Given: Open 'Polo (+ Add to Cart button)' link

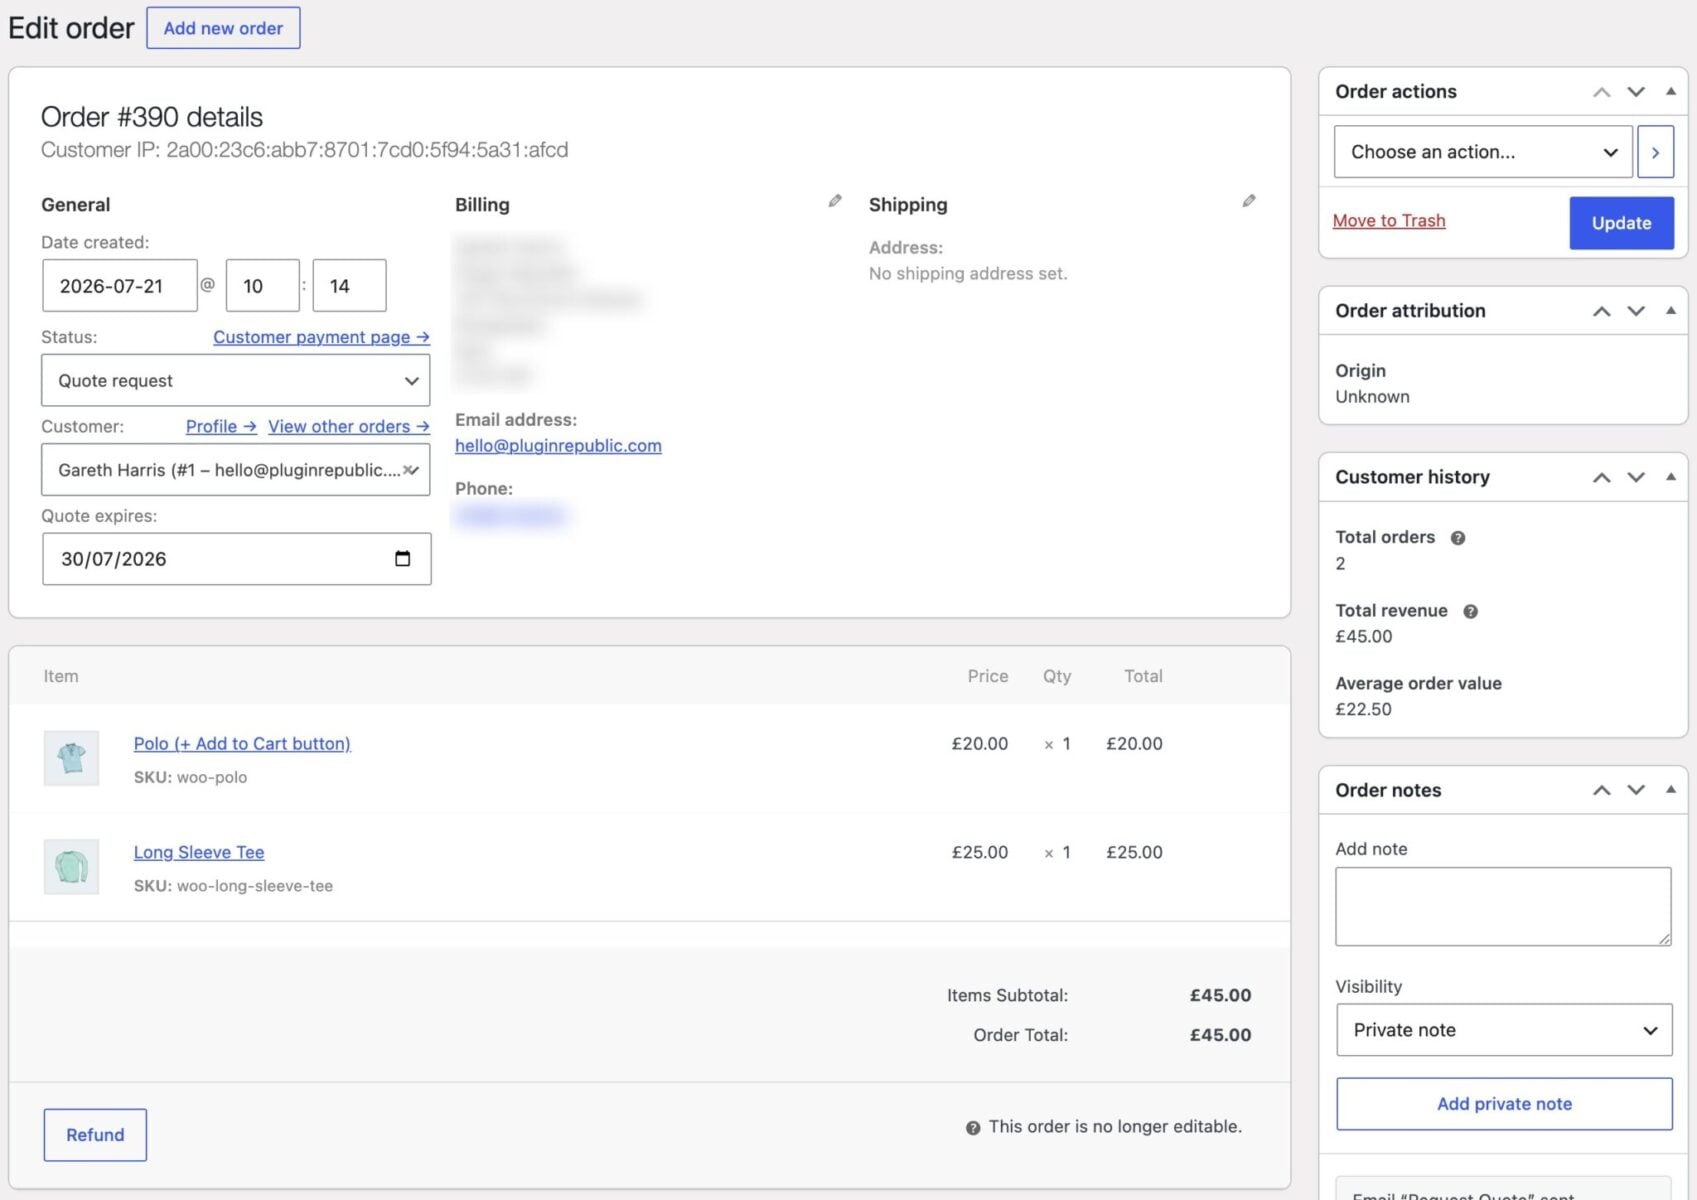Looking at the screenshot, I should pyautogui.click(x=242, y=744).
